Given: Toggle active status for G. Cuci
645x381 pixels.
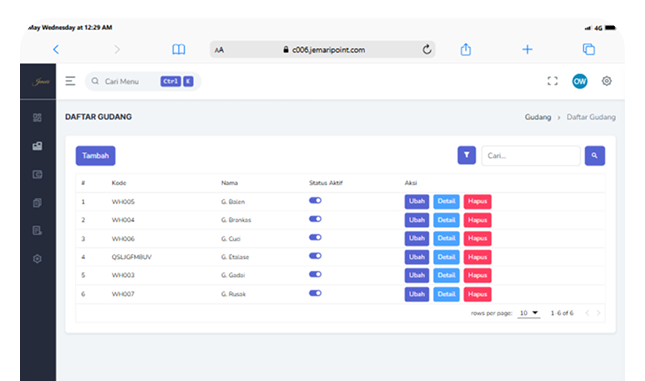Looking at the screenshot, I should (x=315, y=237).
